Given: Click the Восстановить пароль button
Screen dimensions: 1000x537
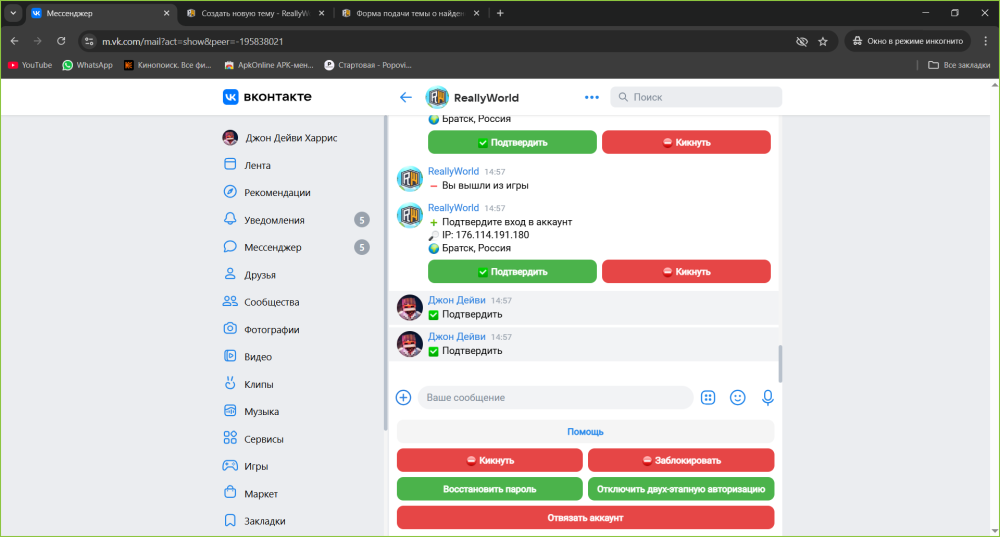Looking at the screenshot, I should point(490,489).
